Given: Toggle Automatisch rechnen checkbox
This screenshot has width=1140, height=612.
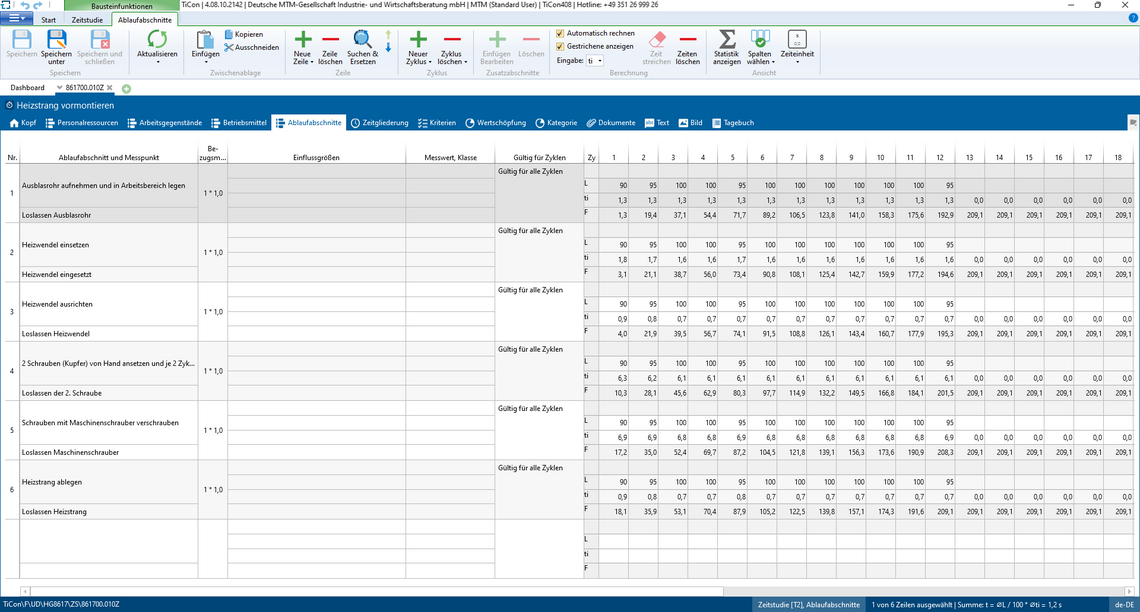Looking at the screenshot, I should [x=559, y=33].
